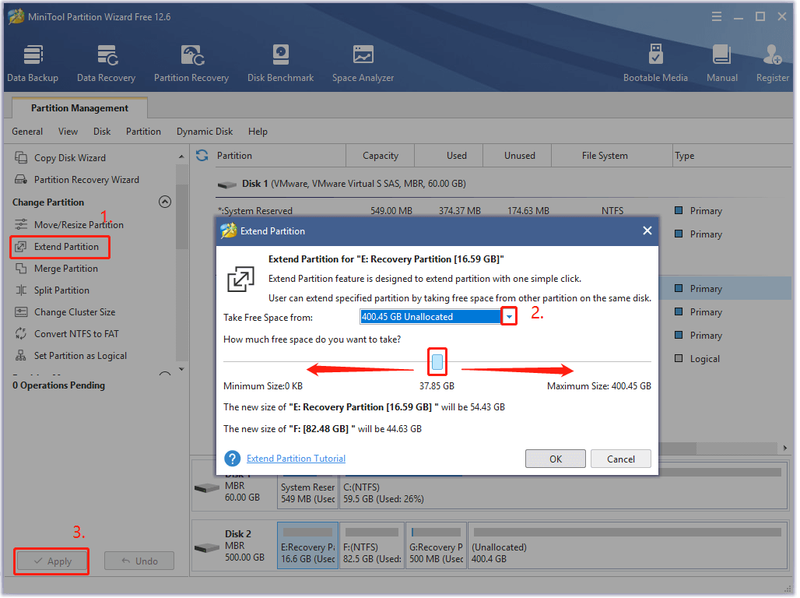Open the Dynamic Disk menu
Image resolution: width=800 pixels, height=598 pixels.
pyautogui.click(x=205, y=132)
